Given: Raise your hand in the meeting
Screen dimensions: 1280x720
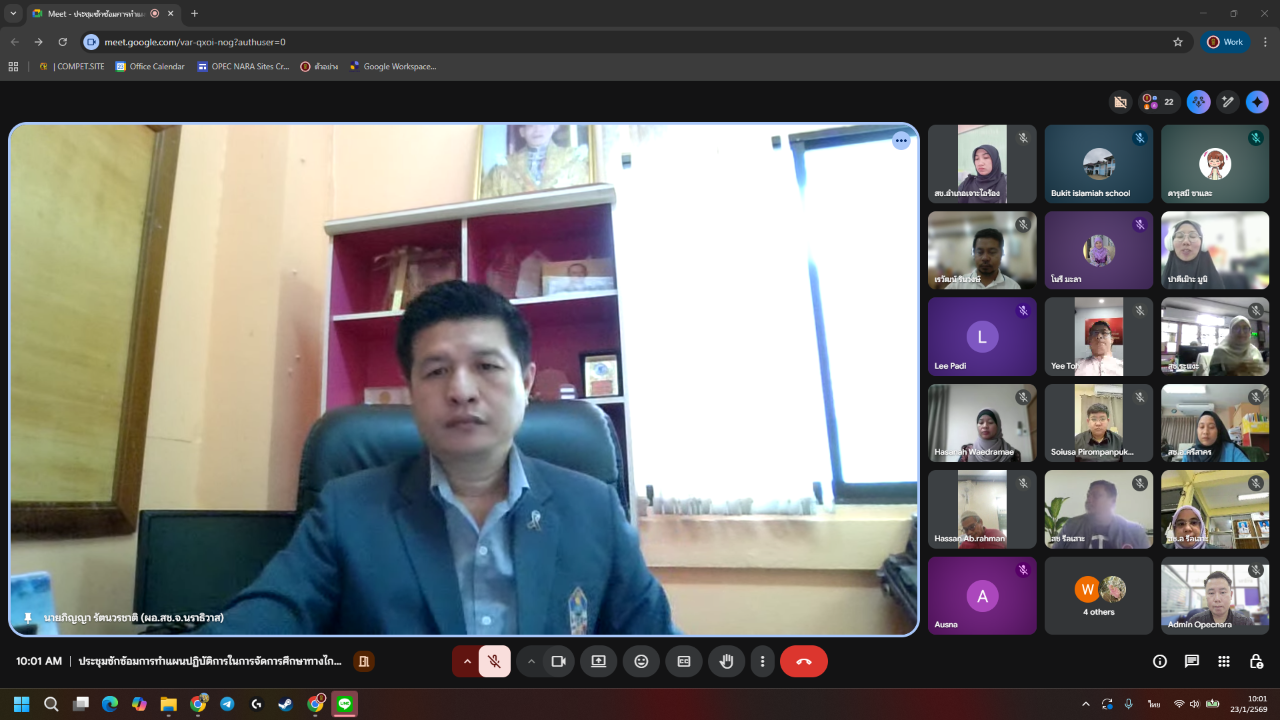Looking at the screenshot, I should (727, 661).
